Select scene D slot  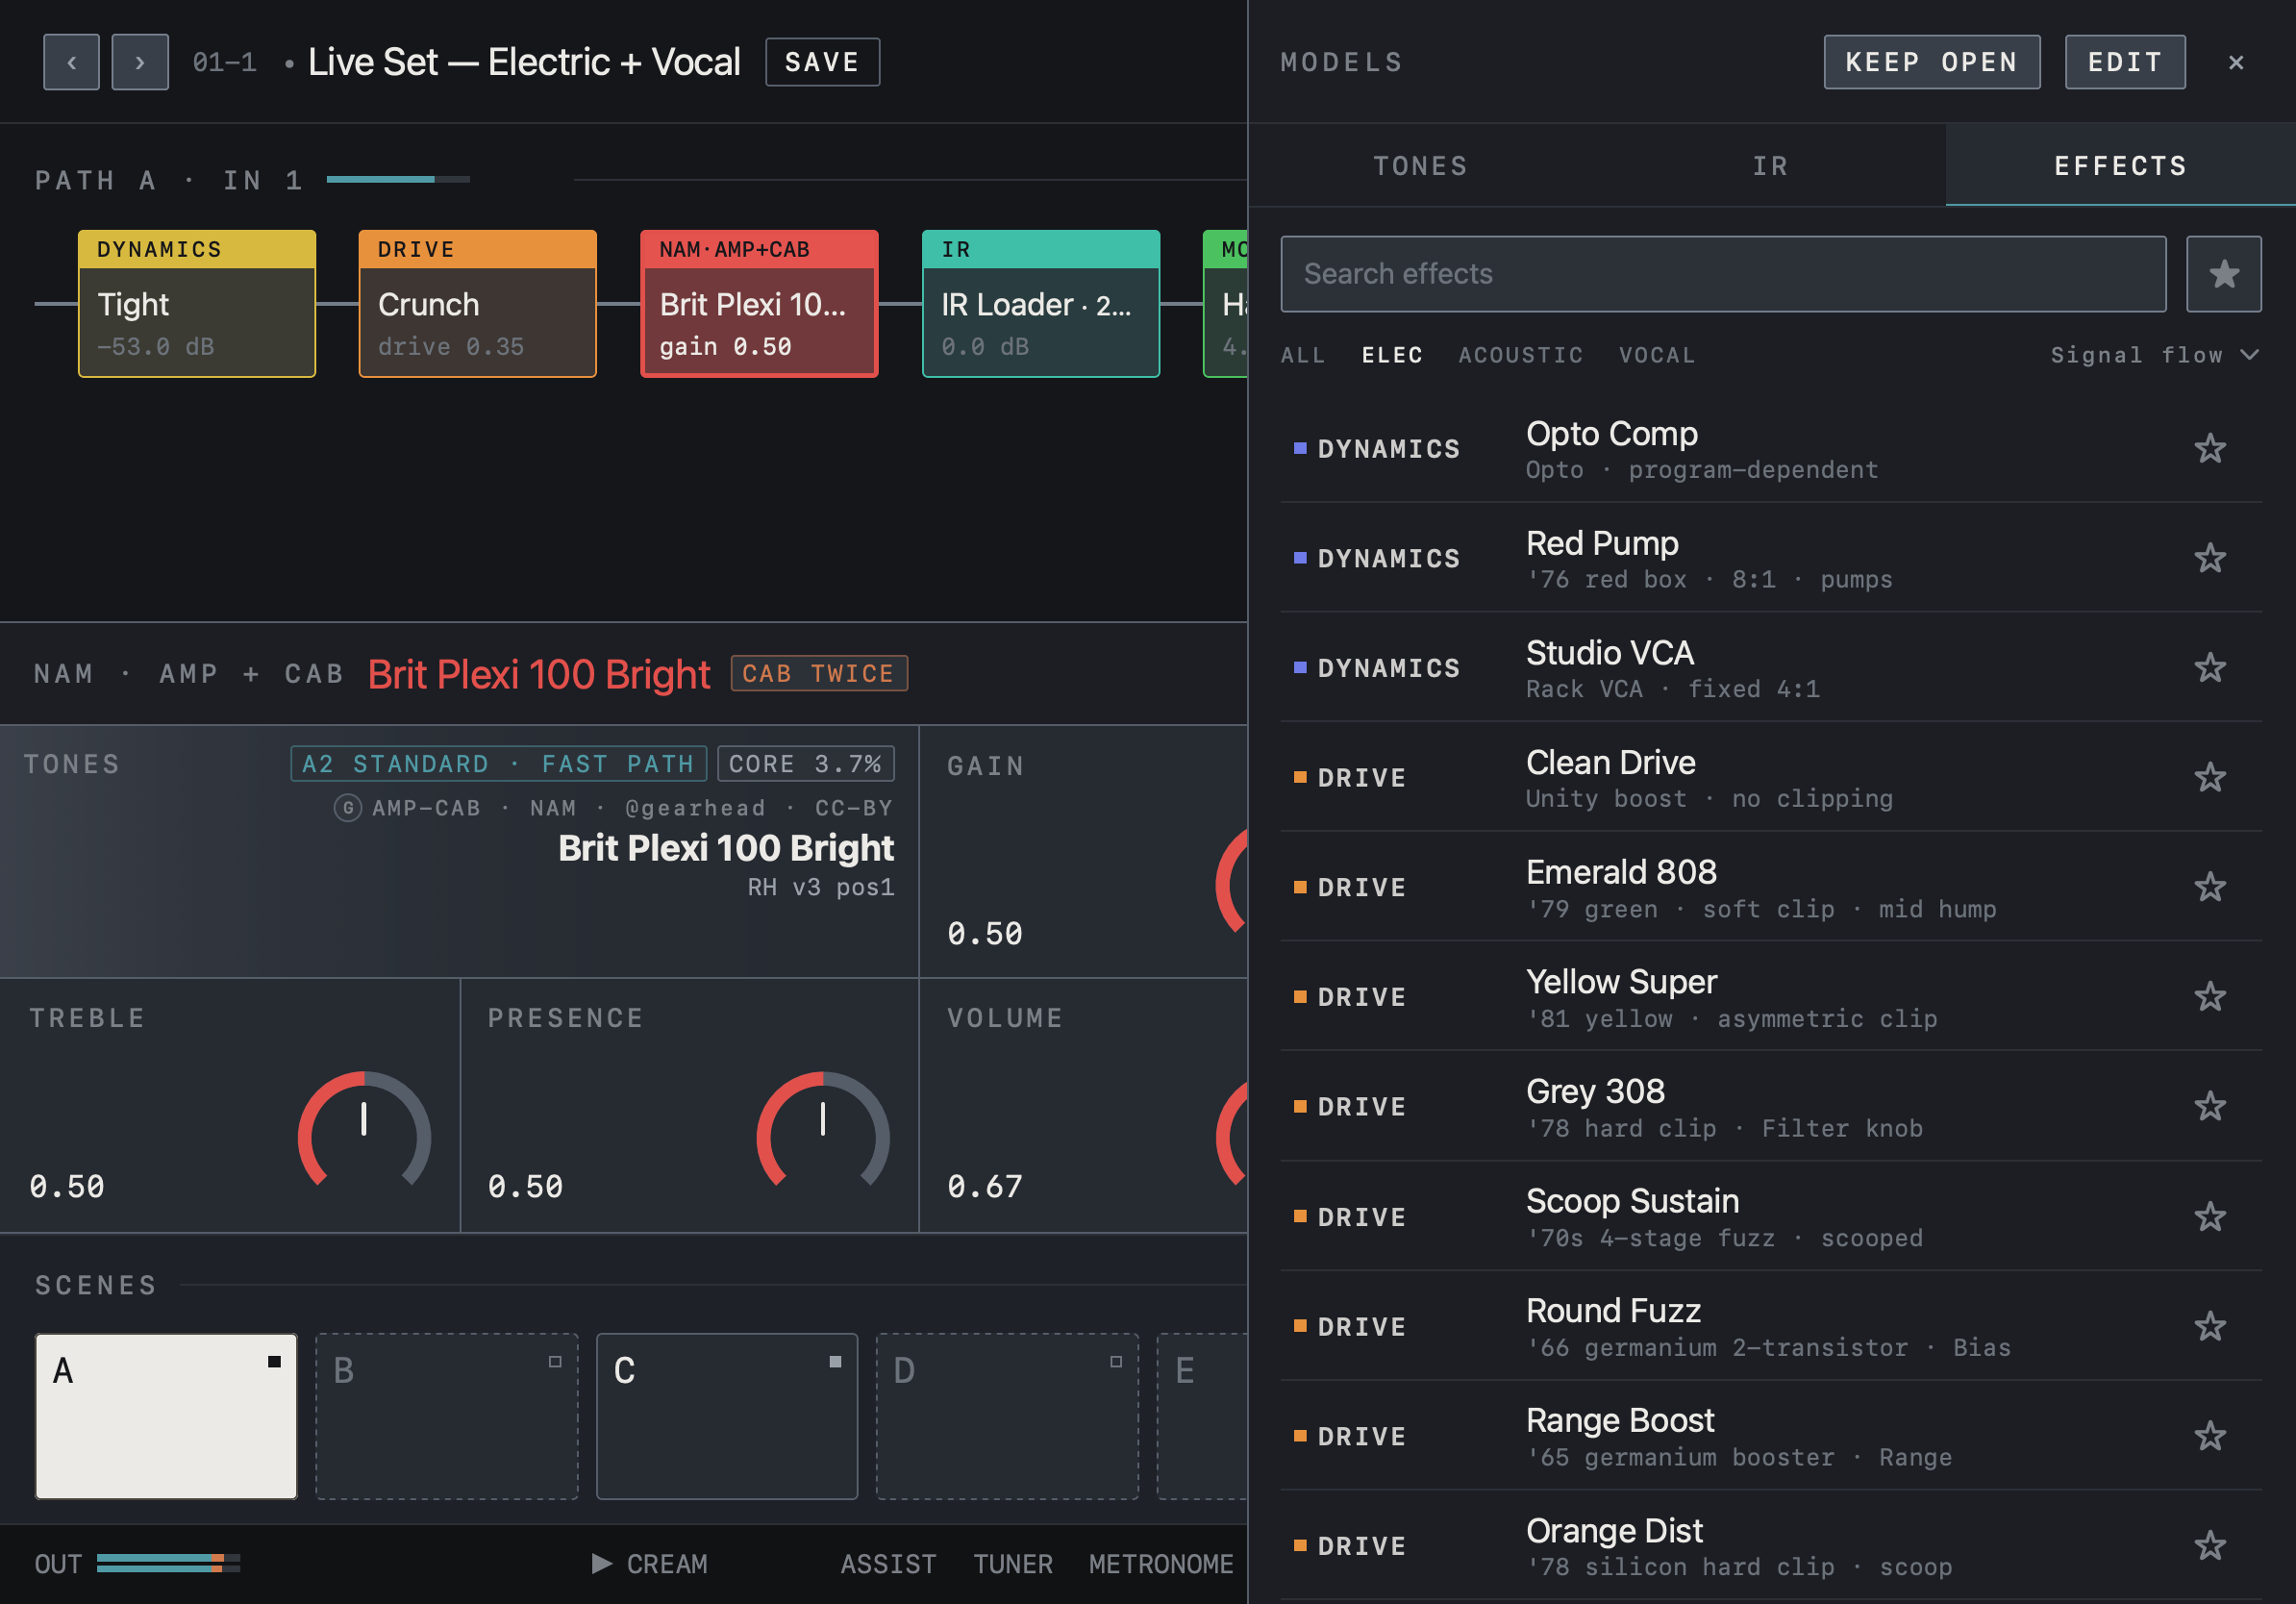(1007, 1416)
